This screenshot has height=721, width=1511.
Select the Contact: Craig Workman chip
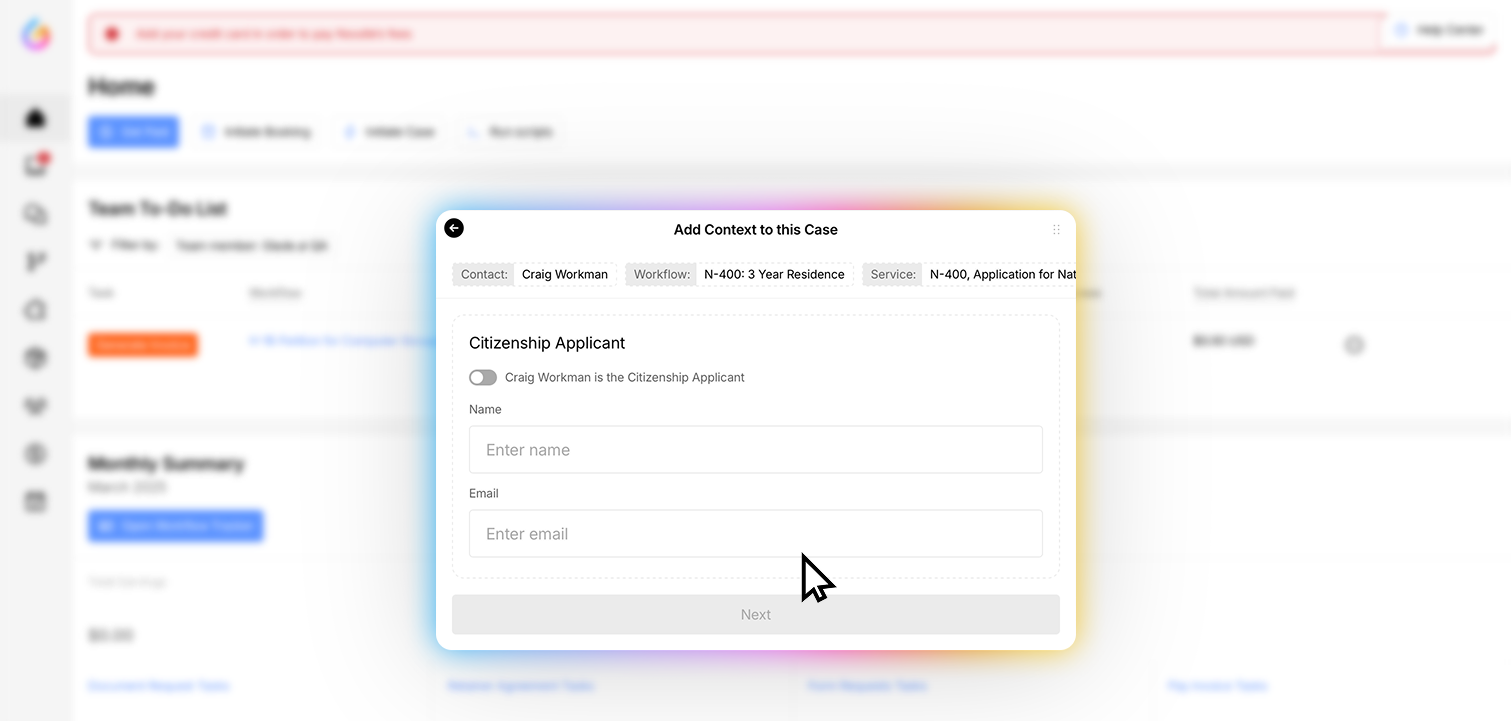[x=535, y=274]
